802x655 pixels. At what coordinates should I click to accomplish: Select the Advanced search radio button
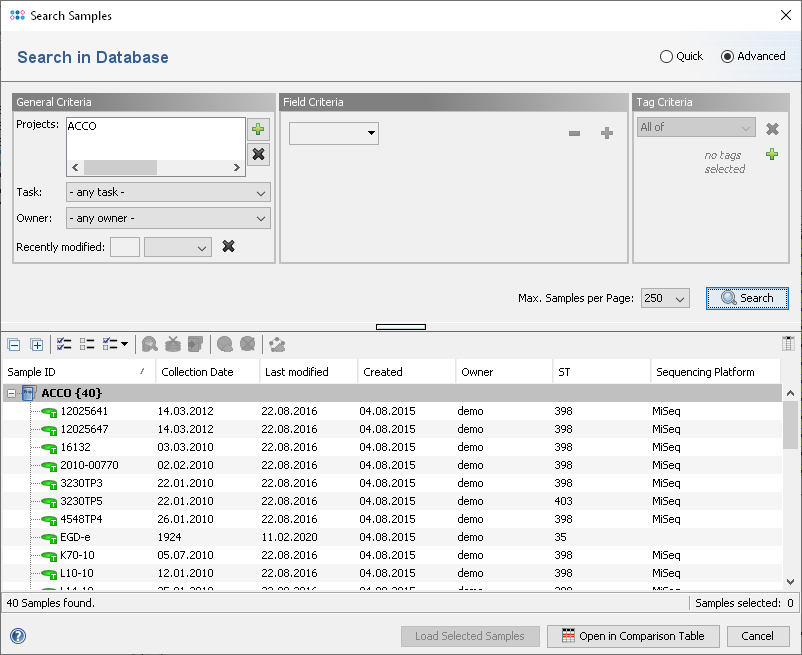coord(727,56)
